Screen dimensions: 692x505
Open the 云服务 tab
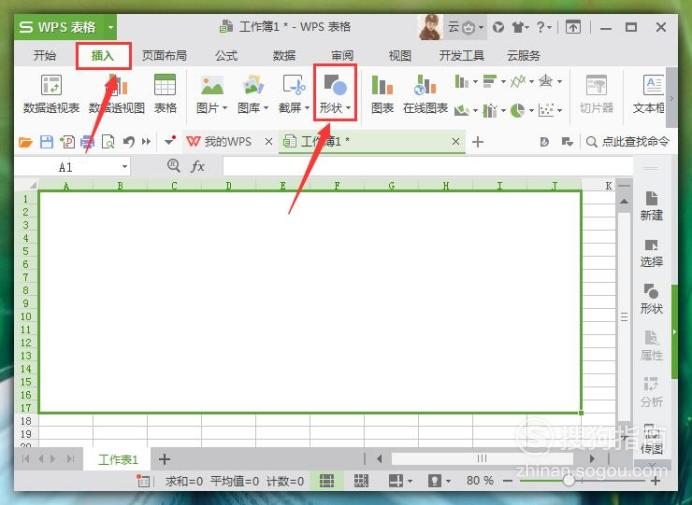pyautogui.click(x=523, y=56)
